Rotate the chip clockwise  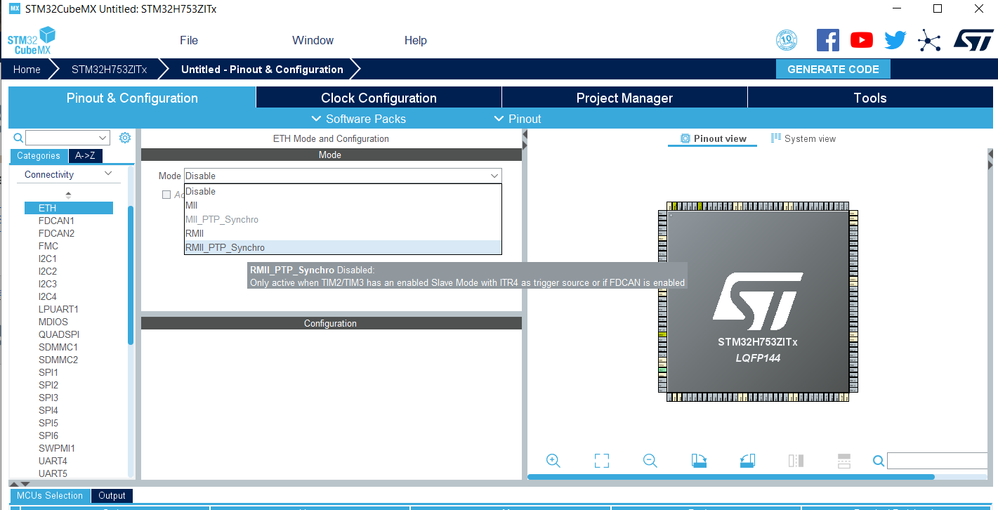coord(699,461)
